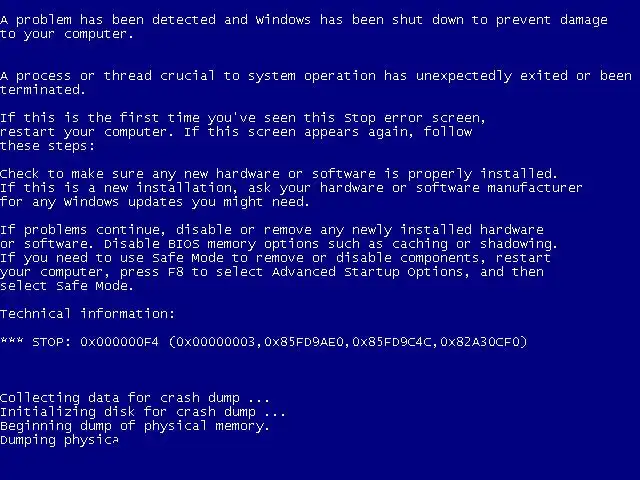The height and width of the screenshot is (480, 640).
Task: Click the 'for any Windows updates' line
Action: (155, 202)
